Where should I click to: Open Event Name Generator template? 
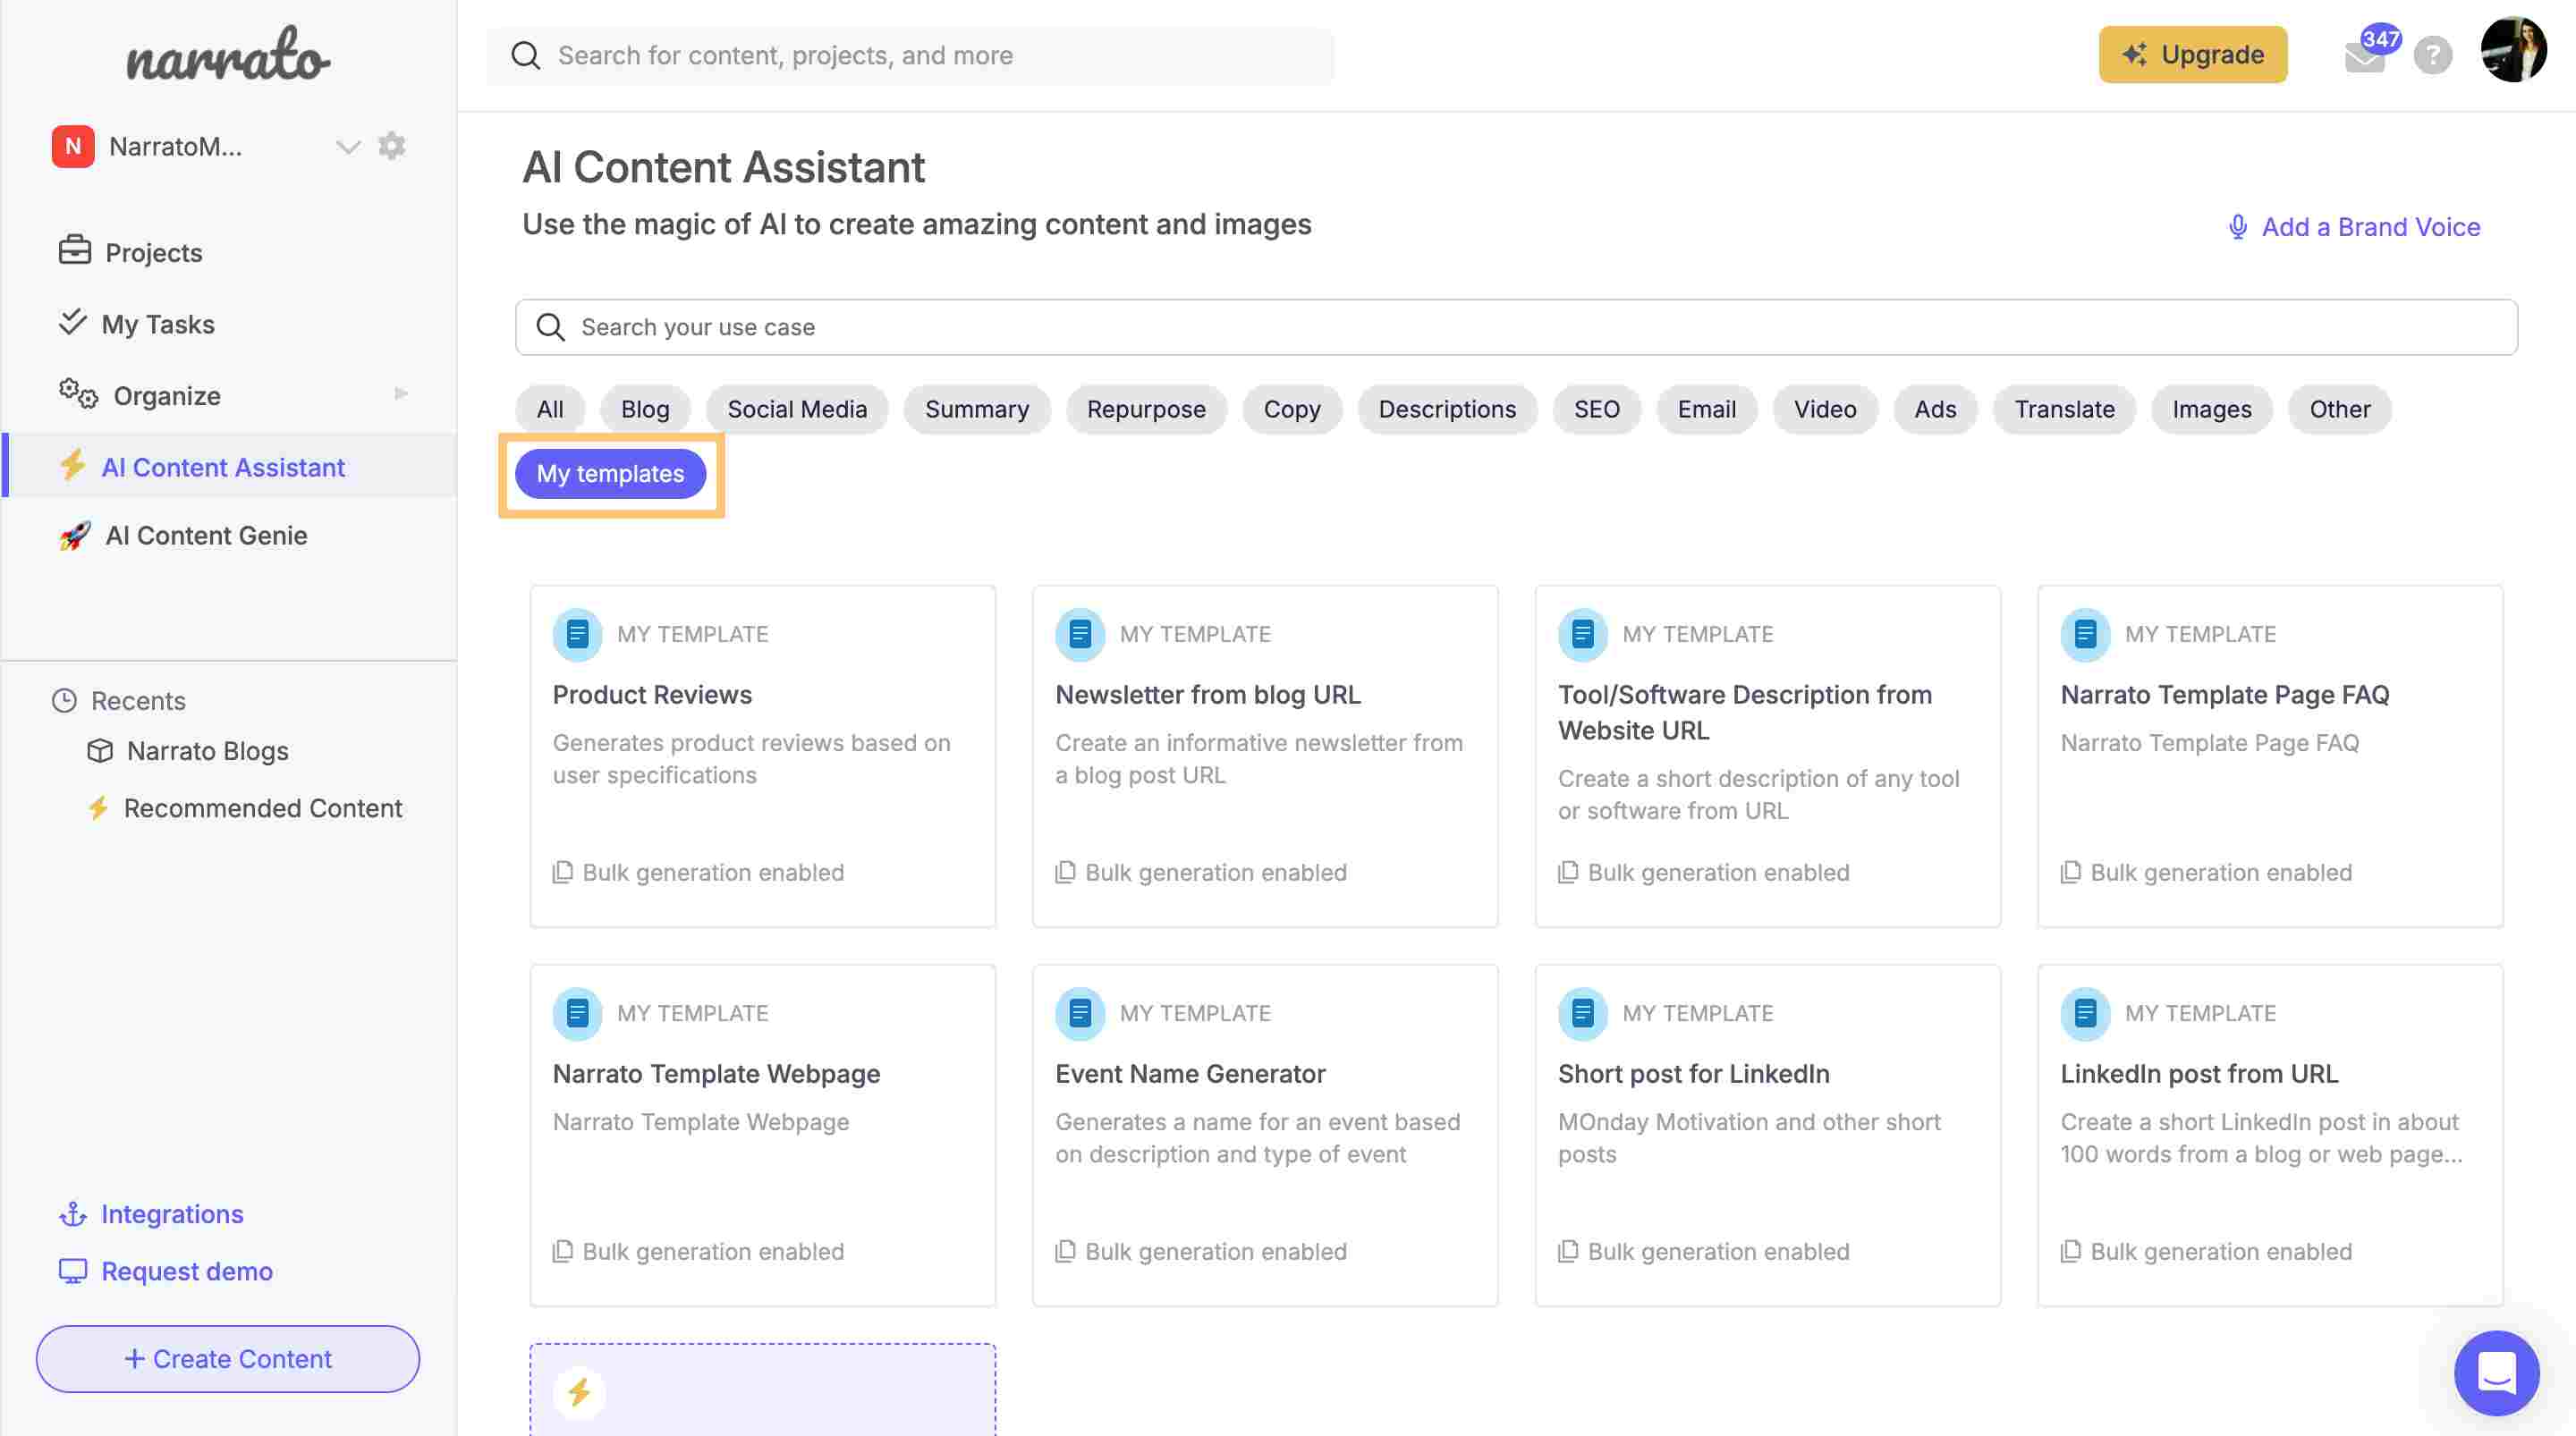(x=1265, y=1135)
